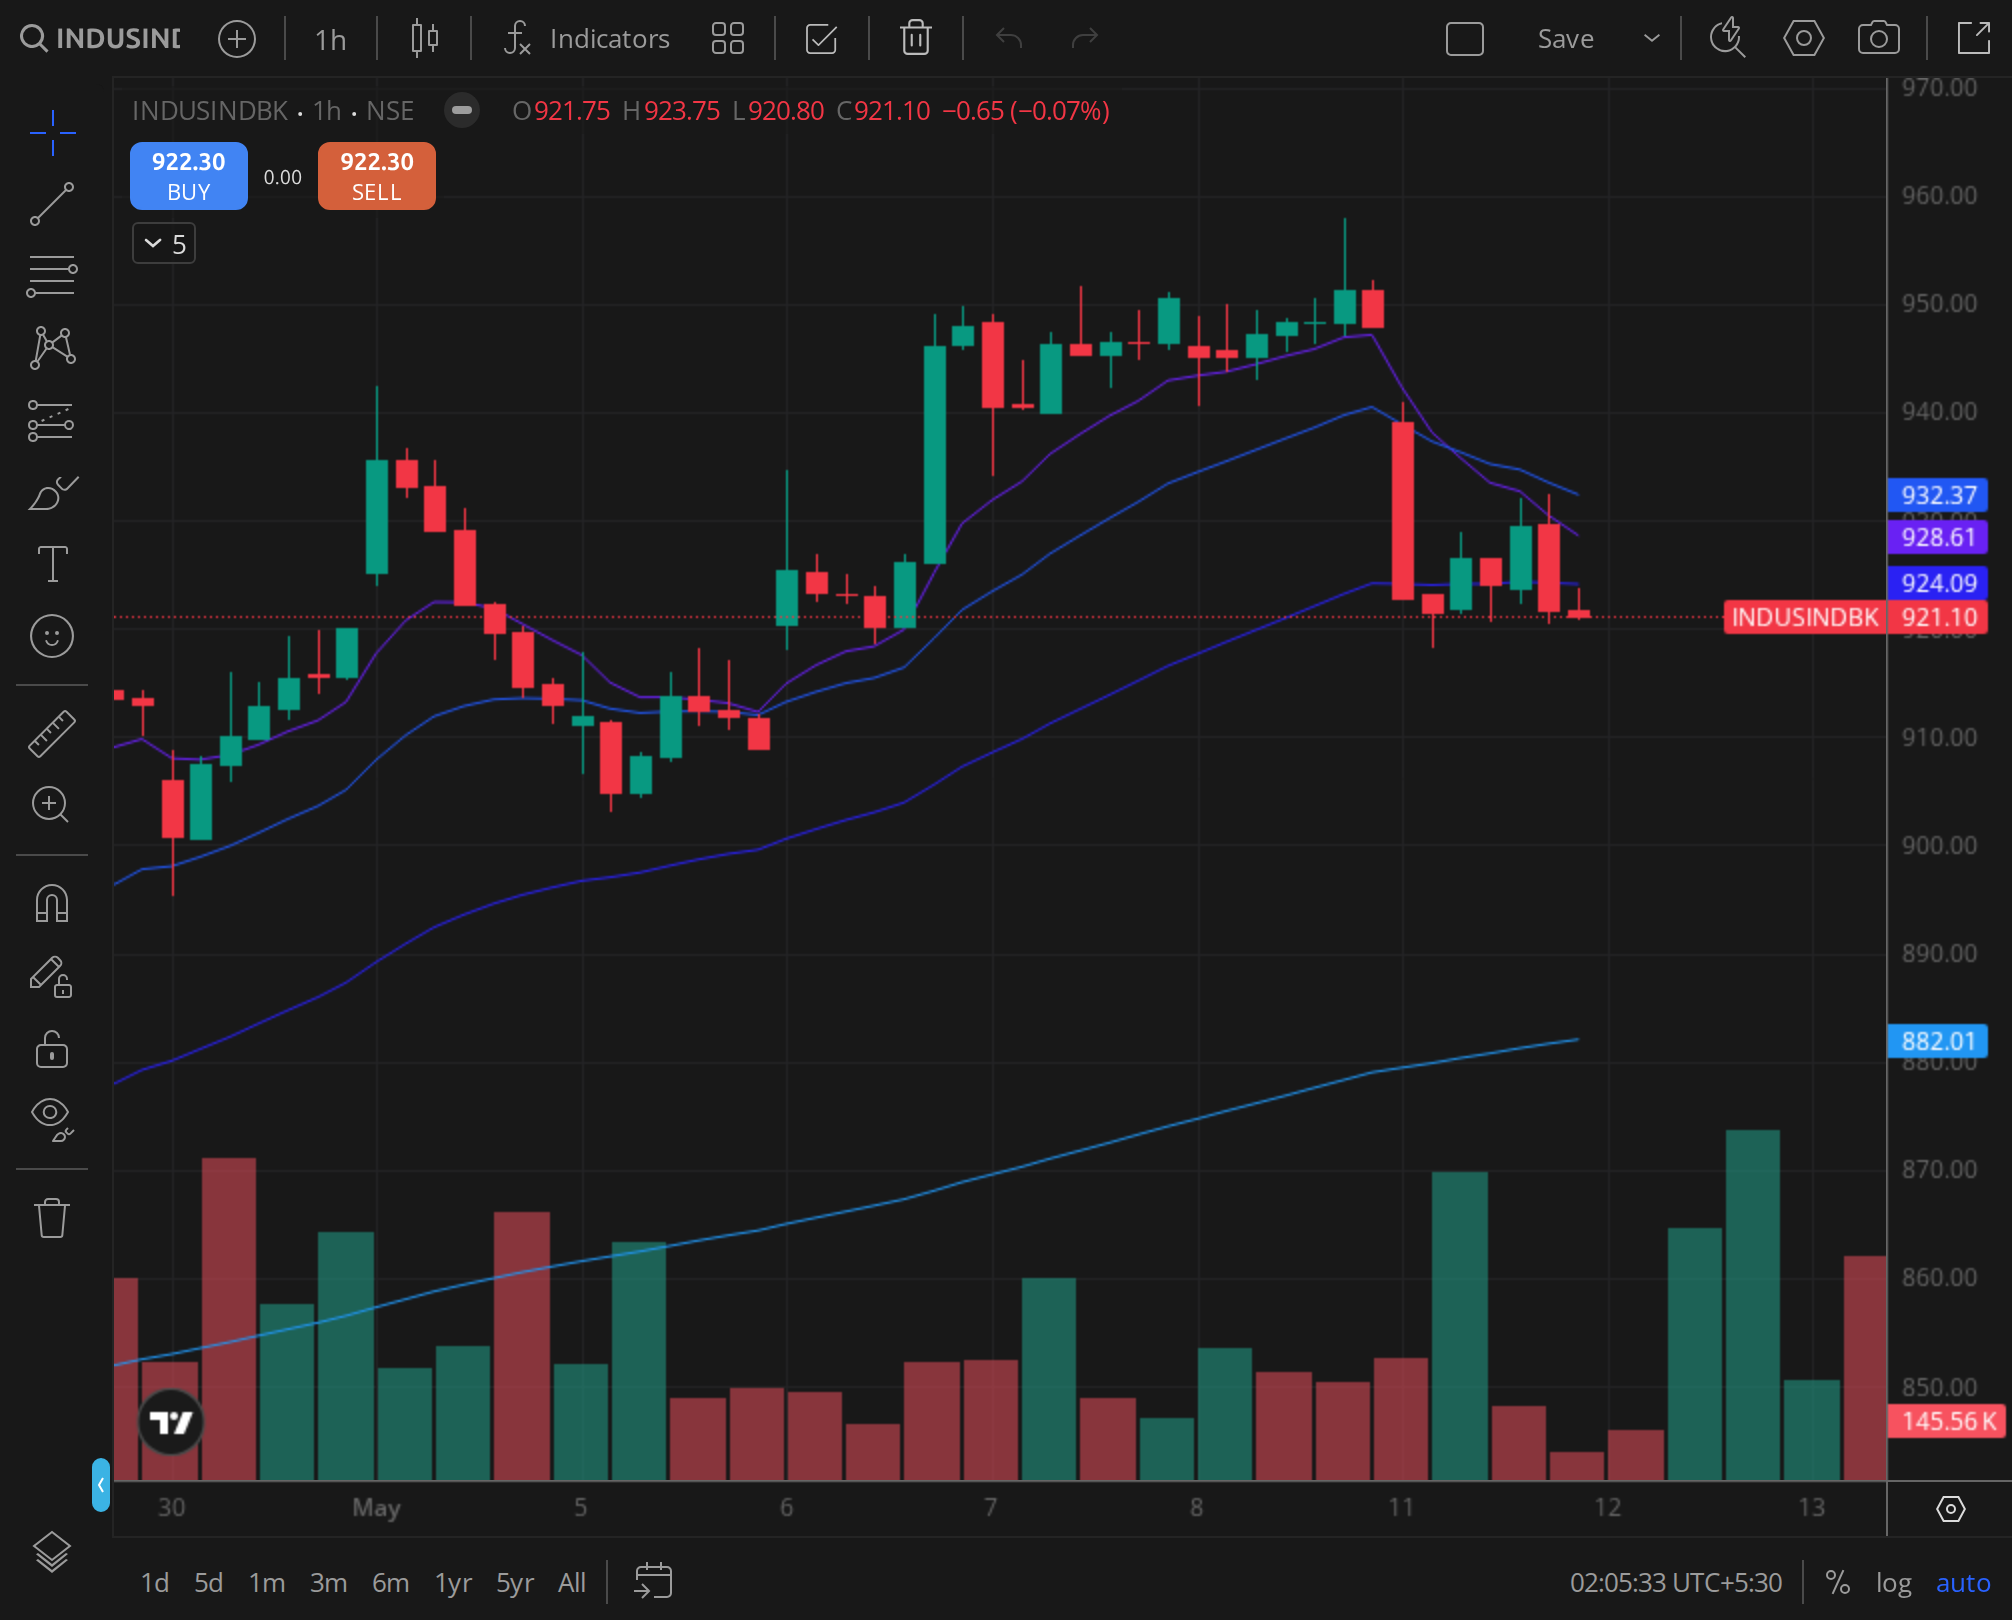Viewport: 2012px width, 1620px height.
Task: Change the 1h chart interval
Action: click(330, 39)
